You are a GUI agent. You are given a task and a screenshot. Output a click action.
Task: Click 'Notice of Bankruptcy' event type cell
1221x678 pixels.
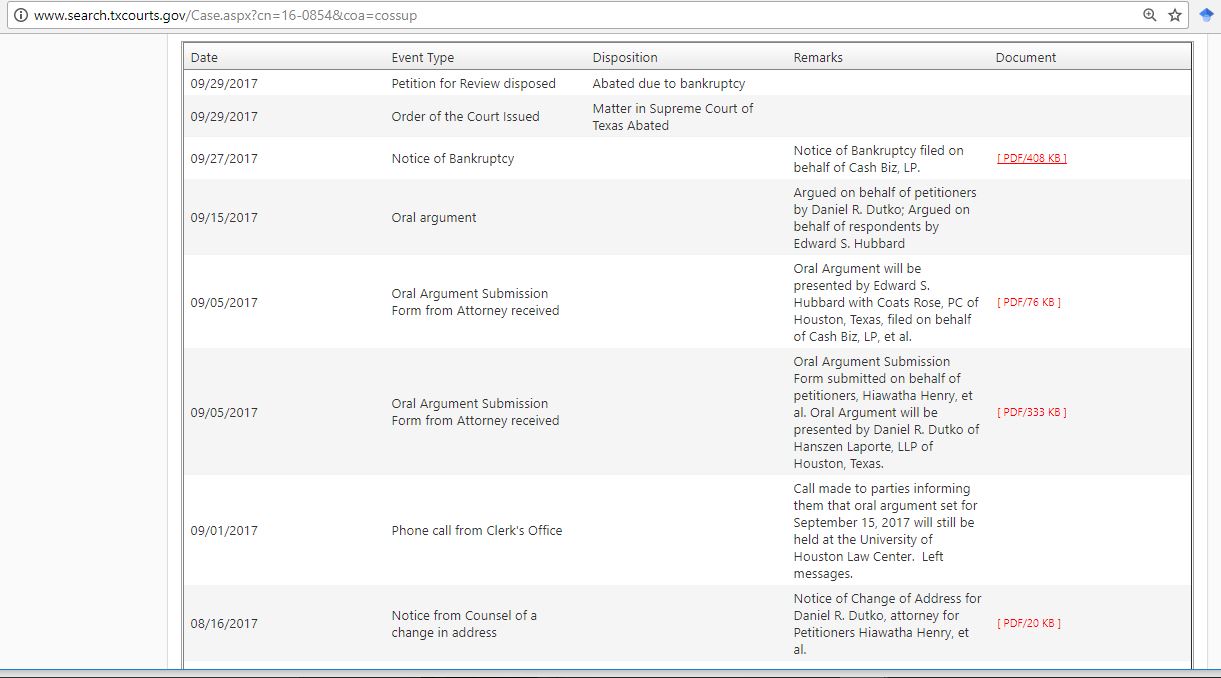(453, 158)
